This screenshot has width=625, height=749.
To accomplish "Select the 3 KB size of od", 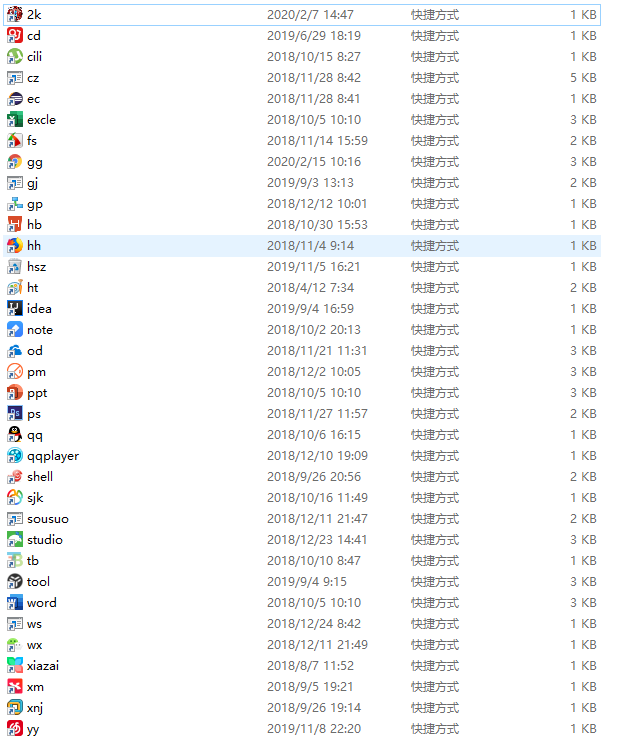I will point(583,351).
